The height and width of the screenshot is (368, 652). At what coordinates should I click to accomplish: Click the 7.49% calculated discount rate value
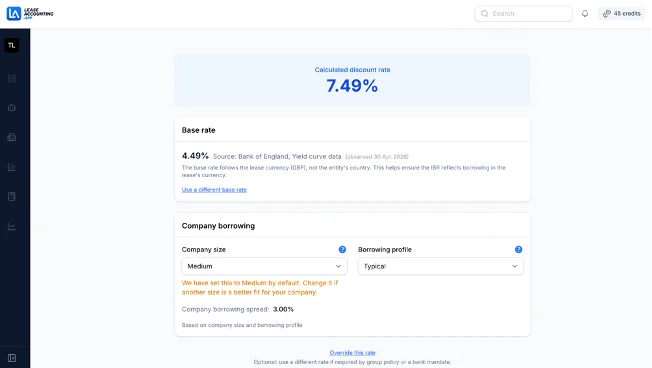(x=352, y=86)
